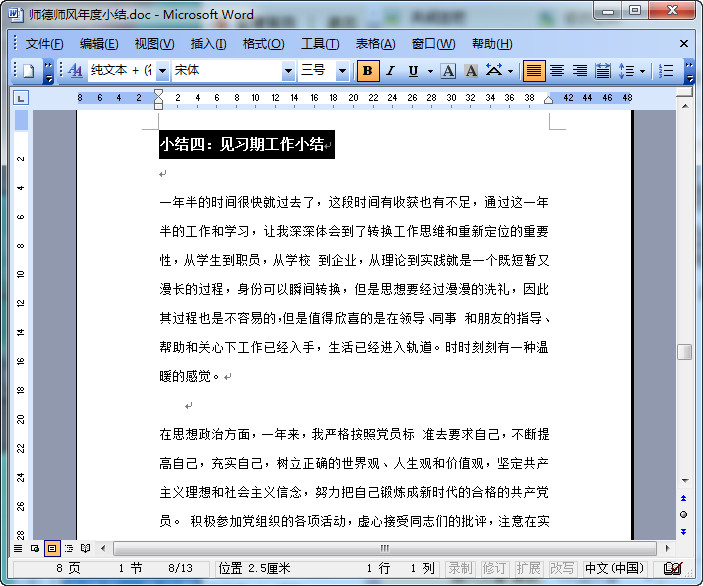Click the horizontal scrollbar thumb

point(385,548)
